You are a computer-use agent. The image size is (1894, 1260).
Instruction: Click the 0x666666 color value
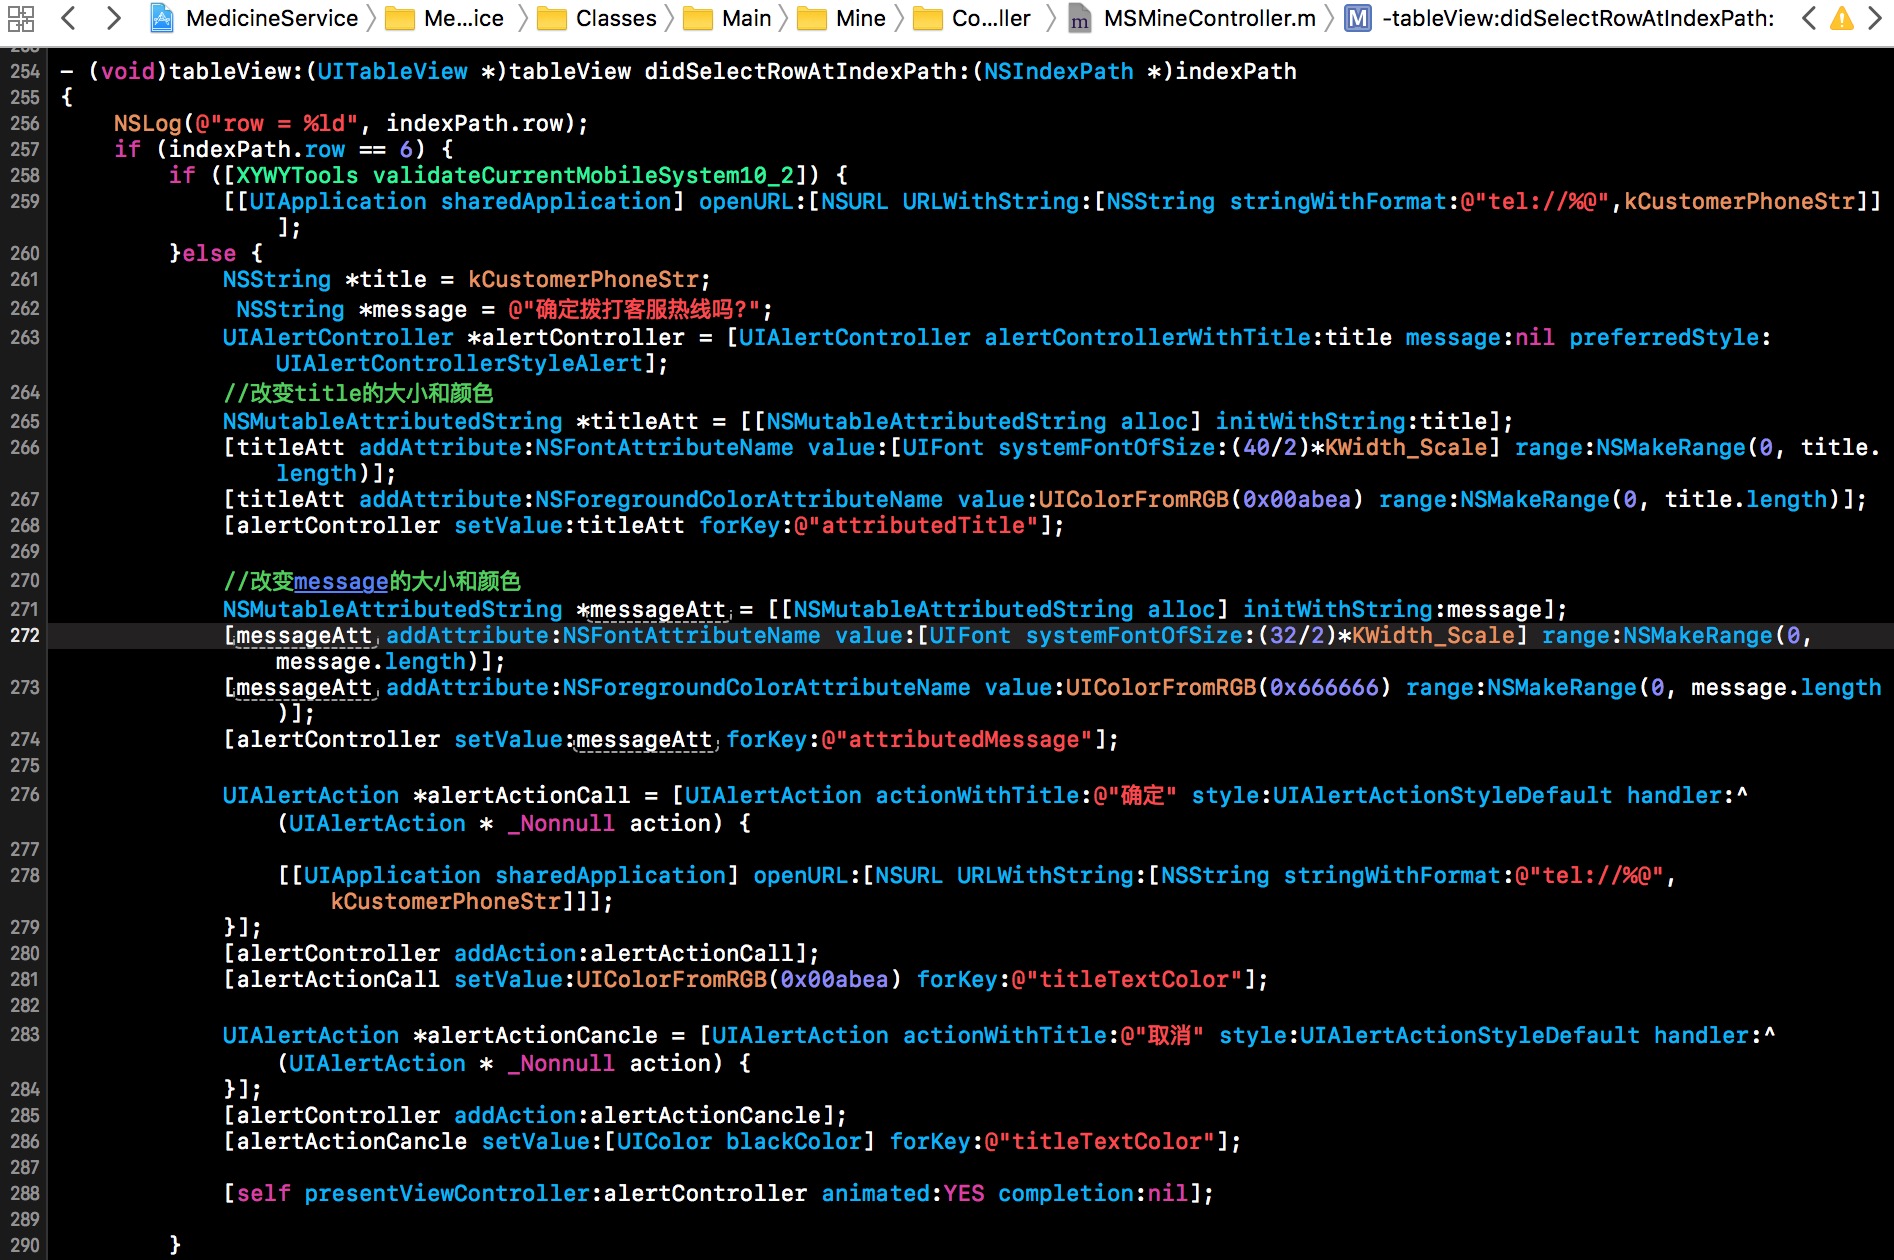pos(1324,687)
